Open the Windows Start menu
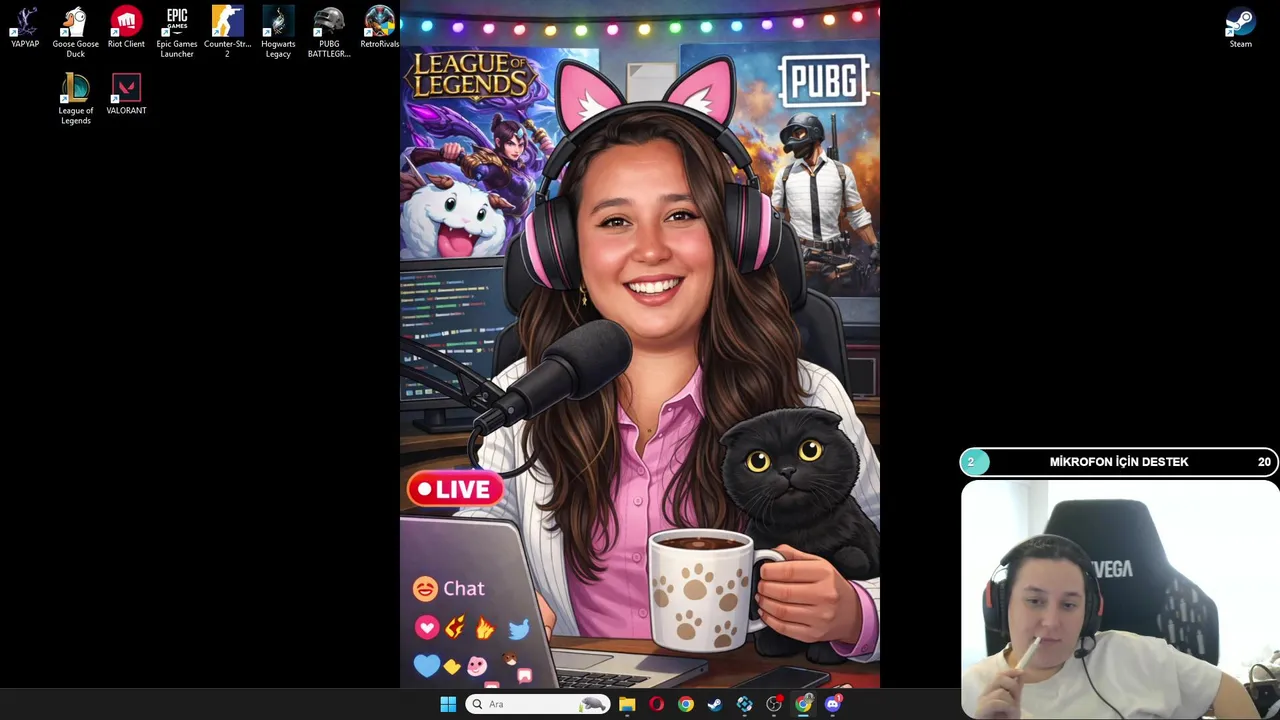1280x720 pixels. point(448,704)
